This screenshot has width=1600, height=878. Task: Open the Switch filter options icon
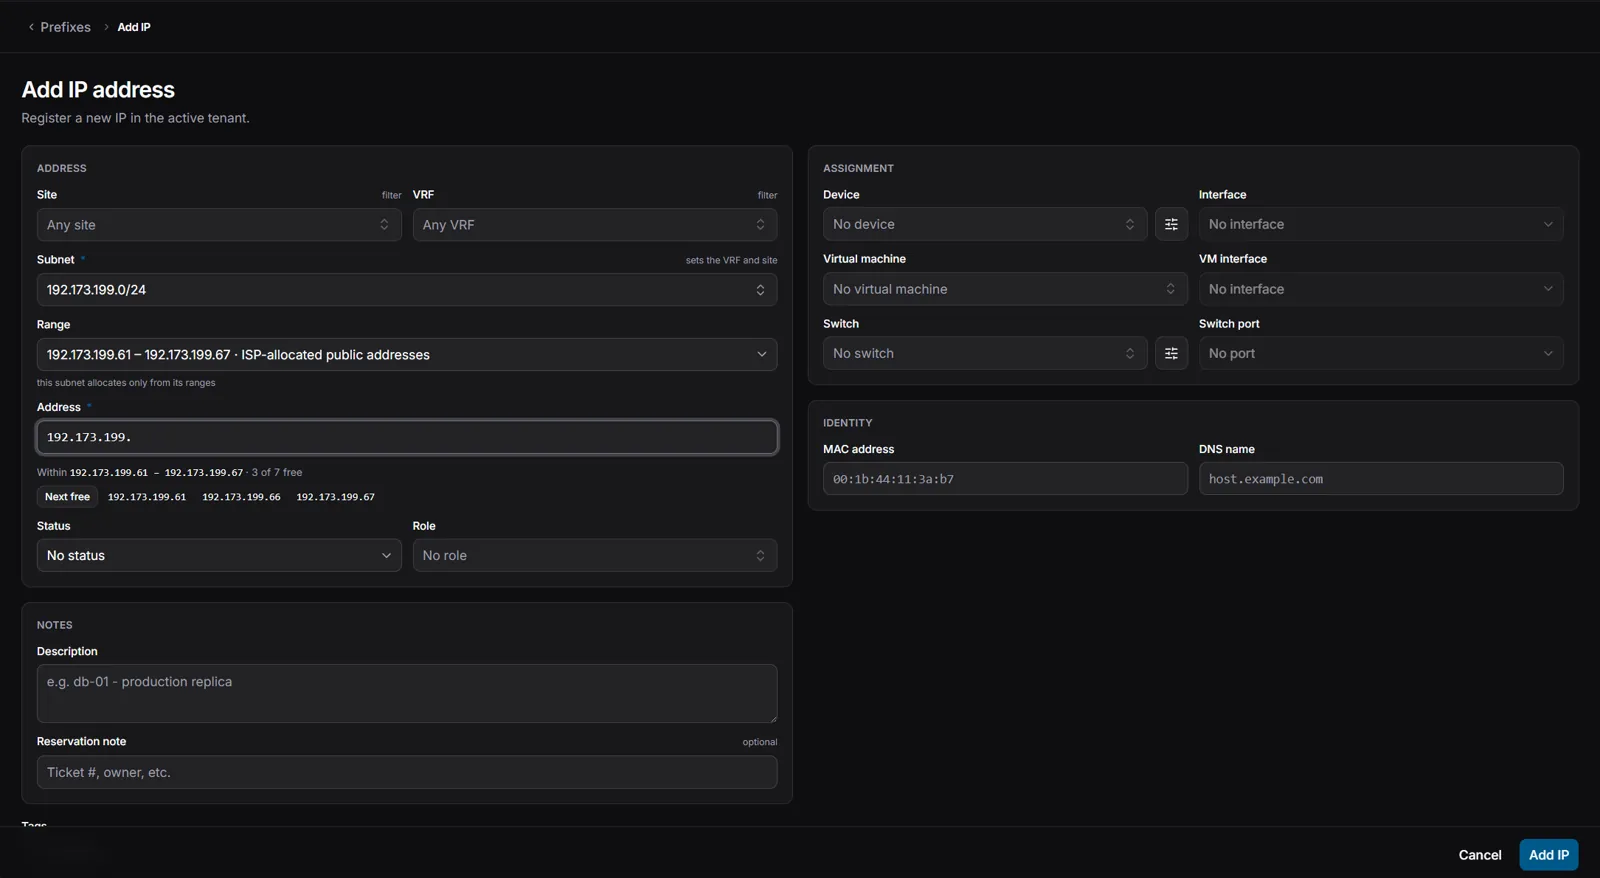pos(1171,353)
